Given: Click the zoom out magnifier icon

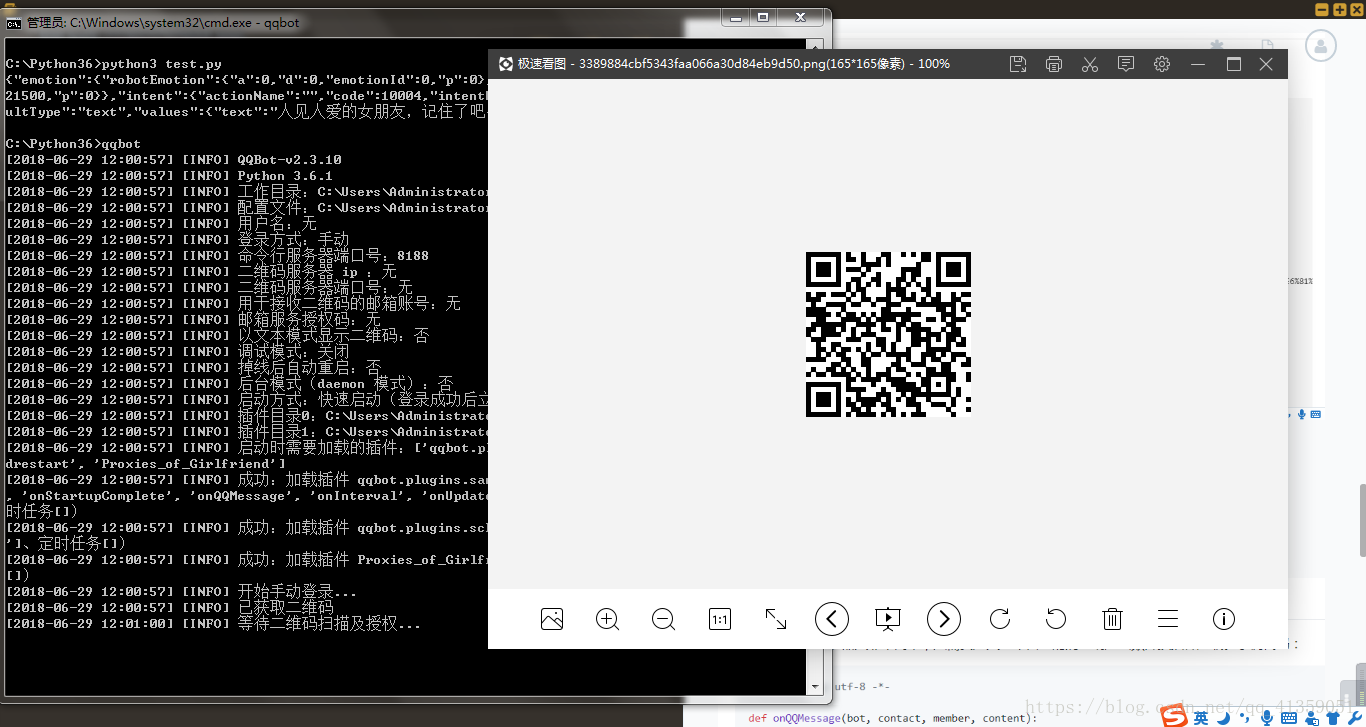Looking at the screenshot, I should 663,619.
